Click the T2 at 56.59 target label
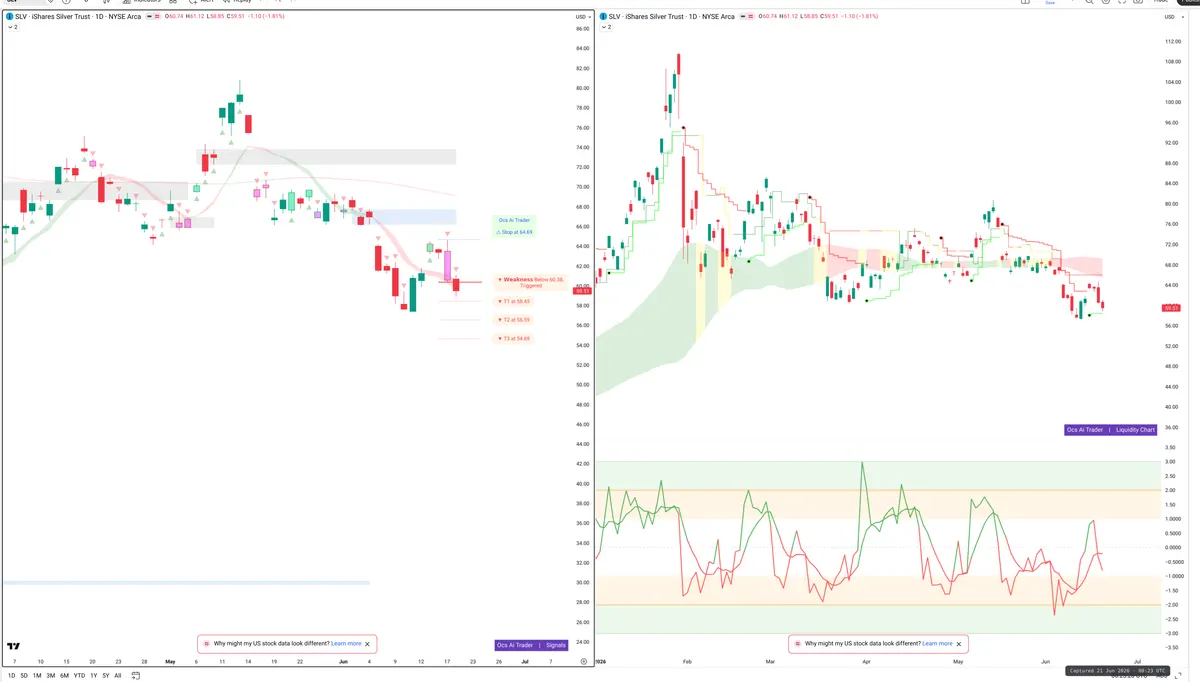The image size is (1200, 682). pos(514,320)
